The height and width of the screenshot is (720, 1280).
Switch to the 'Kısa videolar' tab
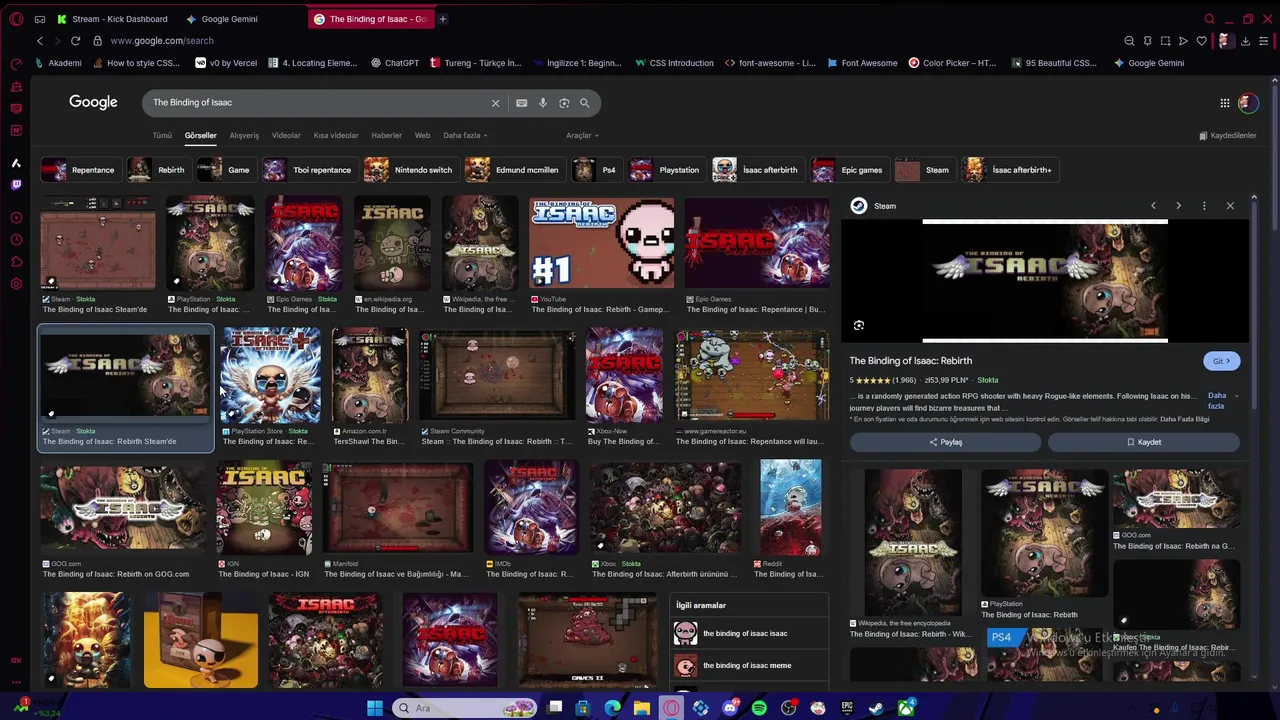(x=336, y=136)
